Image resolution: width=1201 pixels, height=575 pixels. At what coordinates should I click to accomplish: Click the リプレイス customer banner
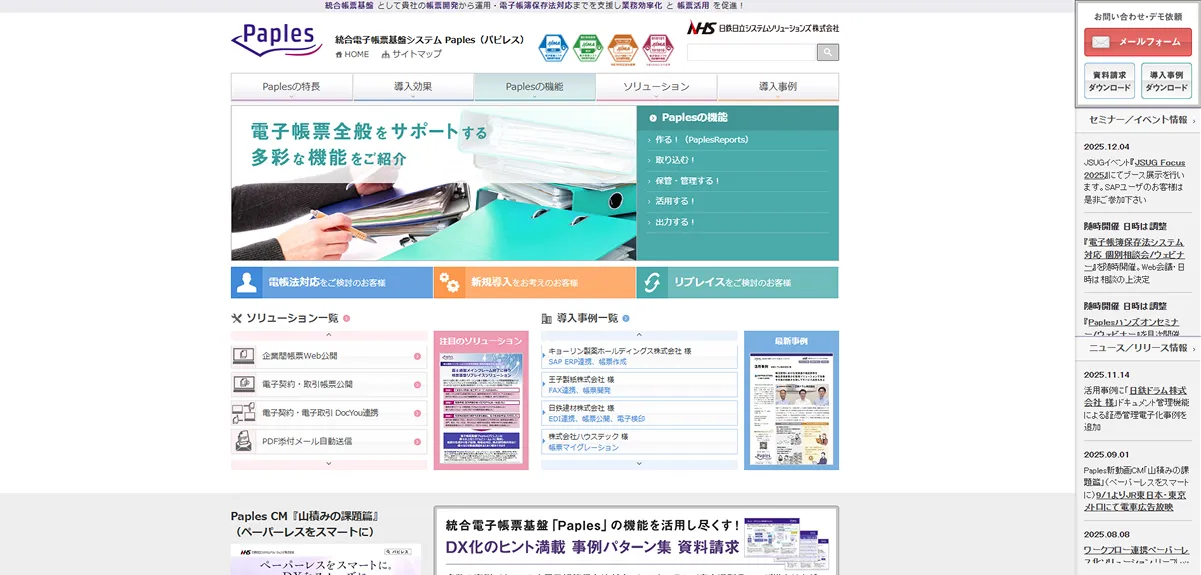click(738, 282)
